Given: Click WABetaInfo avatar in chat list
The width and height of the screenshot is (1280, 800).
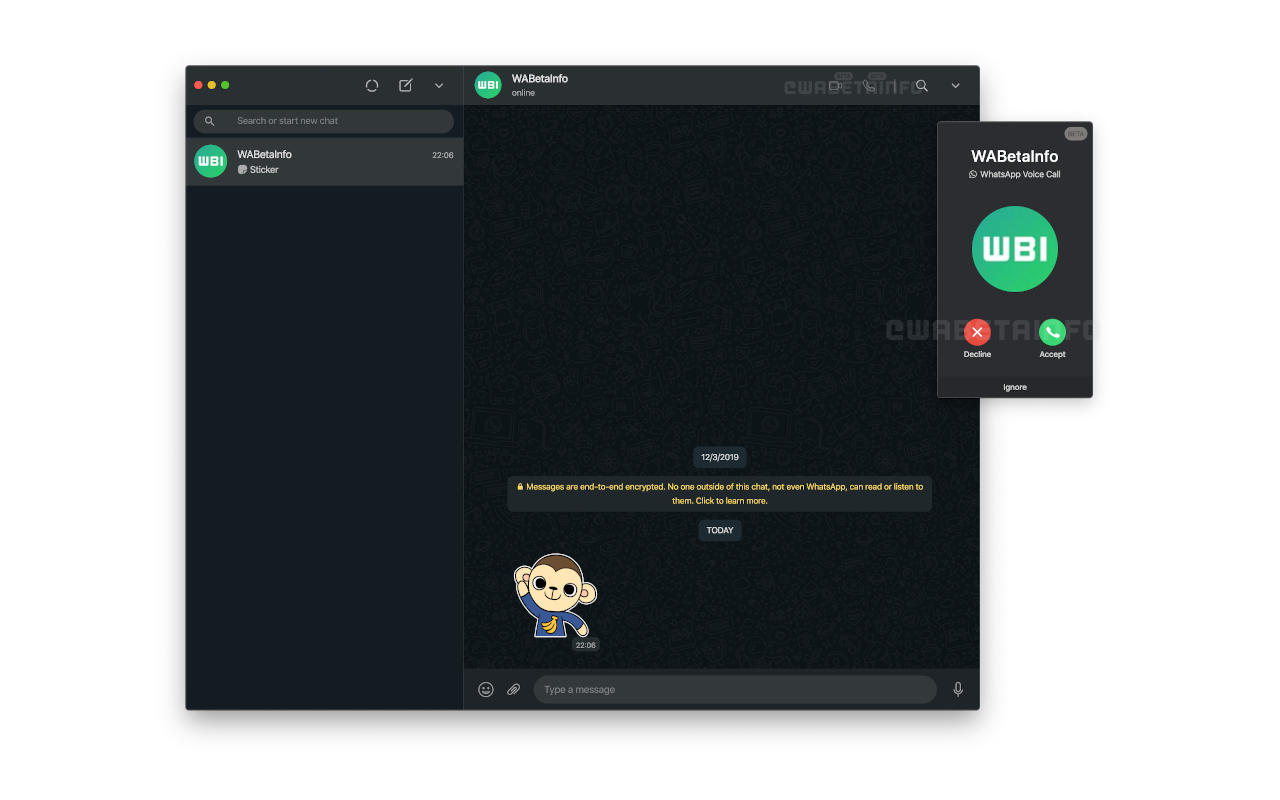Looking at the screenshot, I should point(210,161).
